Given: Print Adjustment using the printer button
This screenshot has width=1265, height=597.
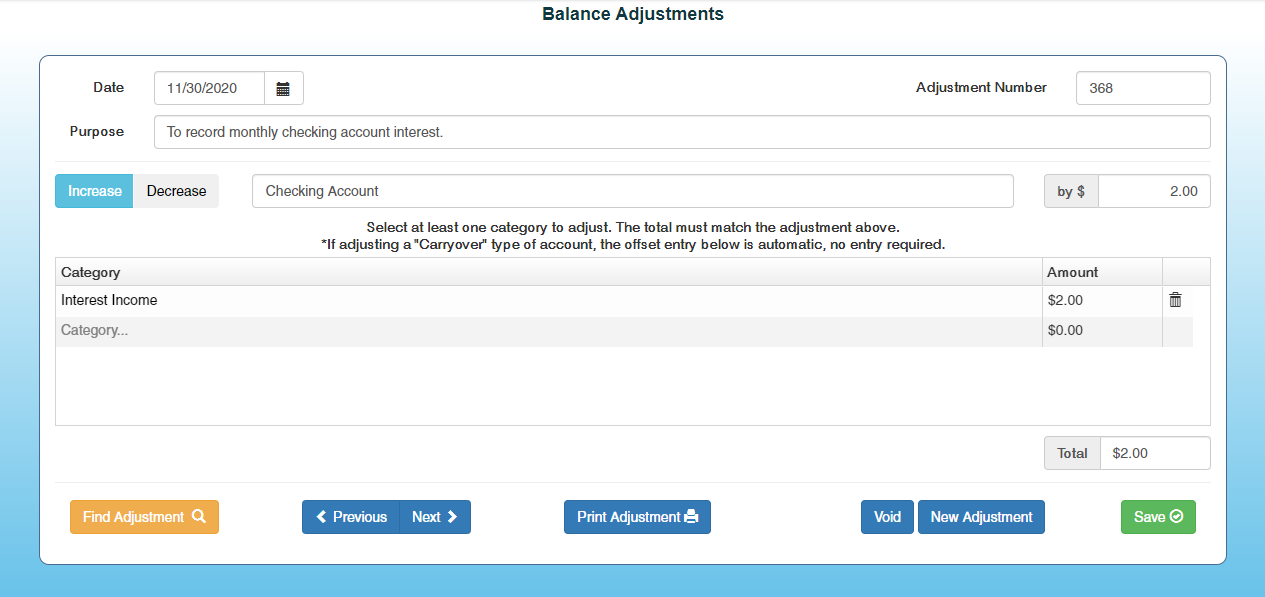Looking at the screenshot, I should coord(637,517).
